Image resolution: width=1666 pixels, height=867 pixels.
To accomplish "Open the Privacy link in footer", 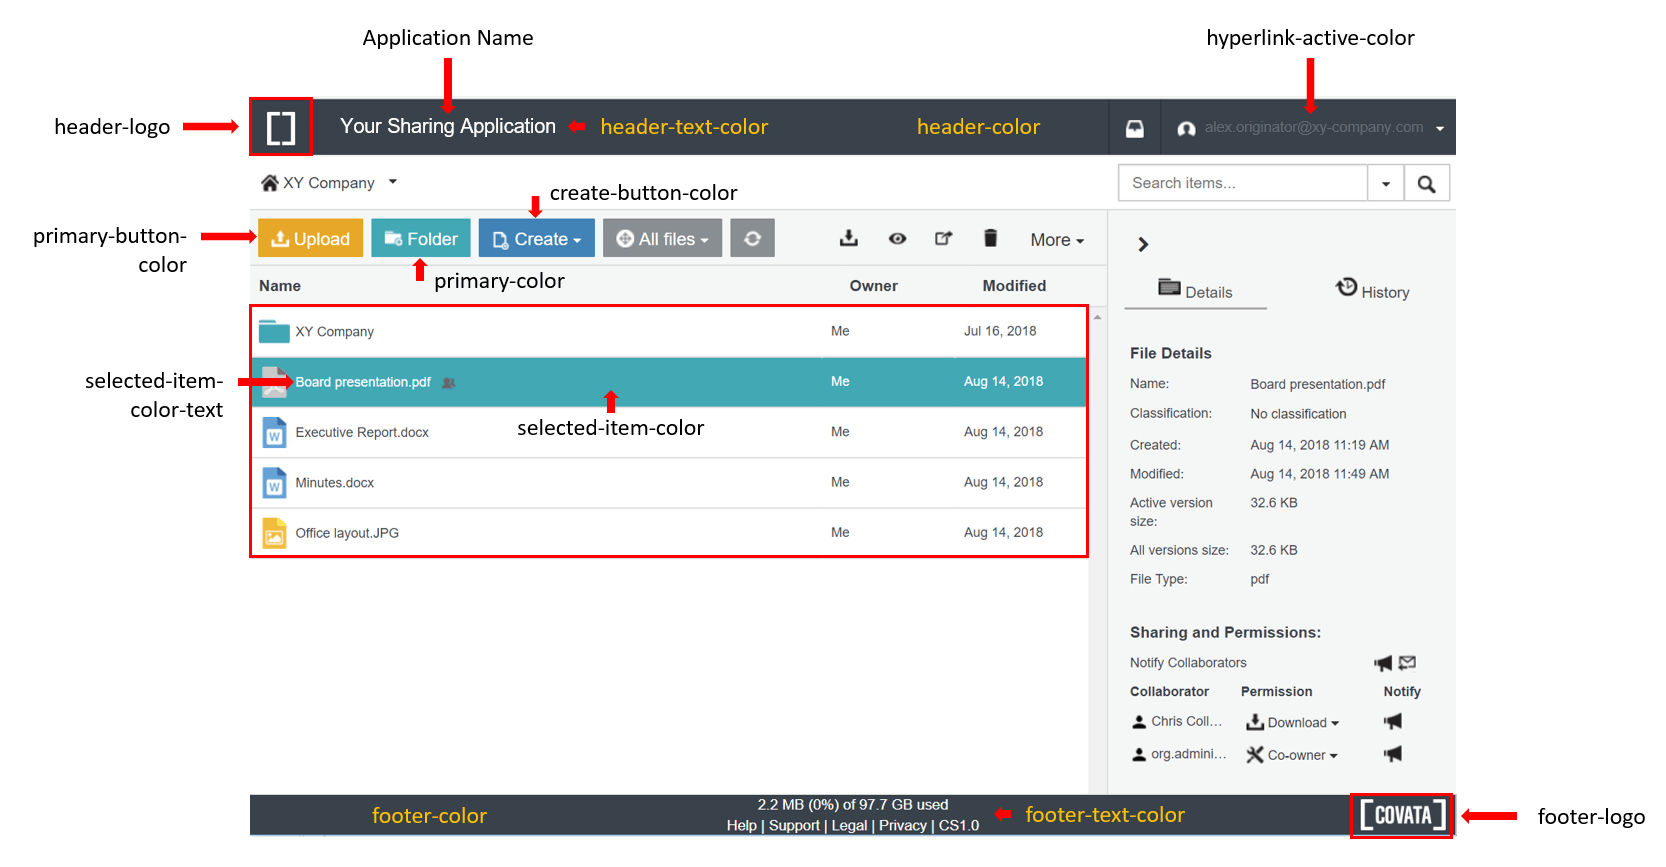I will (x=903, y=826).
